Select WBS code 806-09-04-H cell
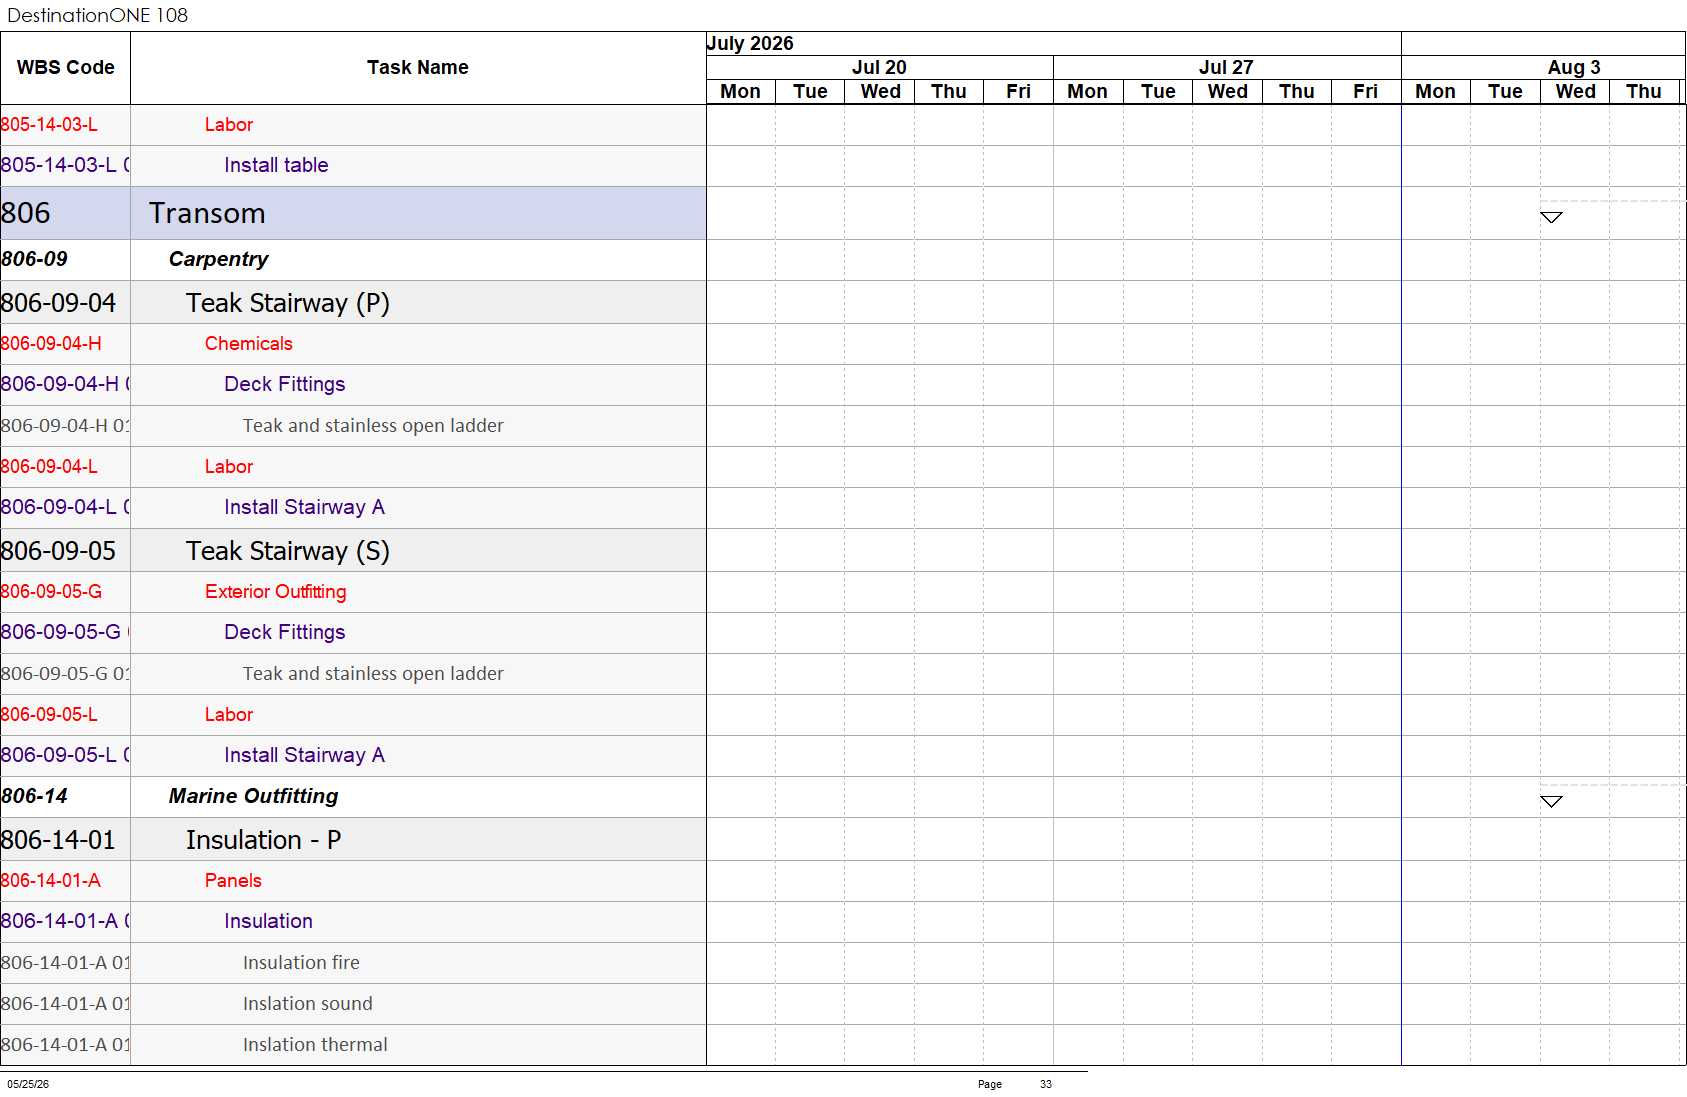The image size is (1687, 1097). tap(65, 344)
